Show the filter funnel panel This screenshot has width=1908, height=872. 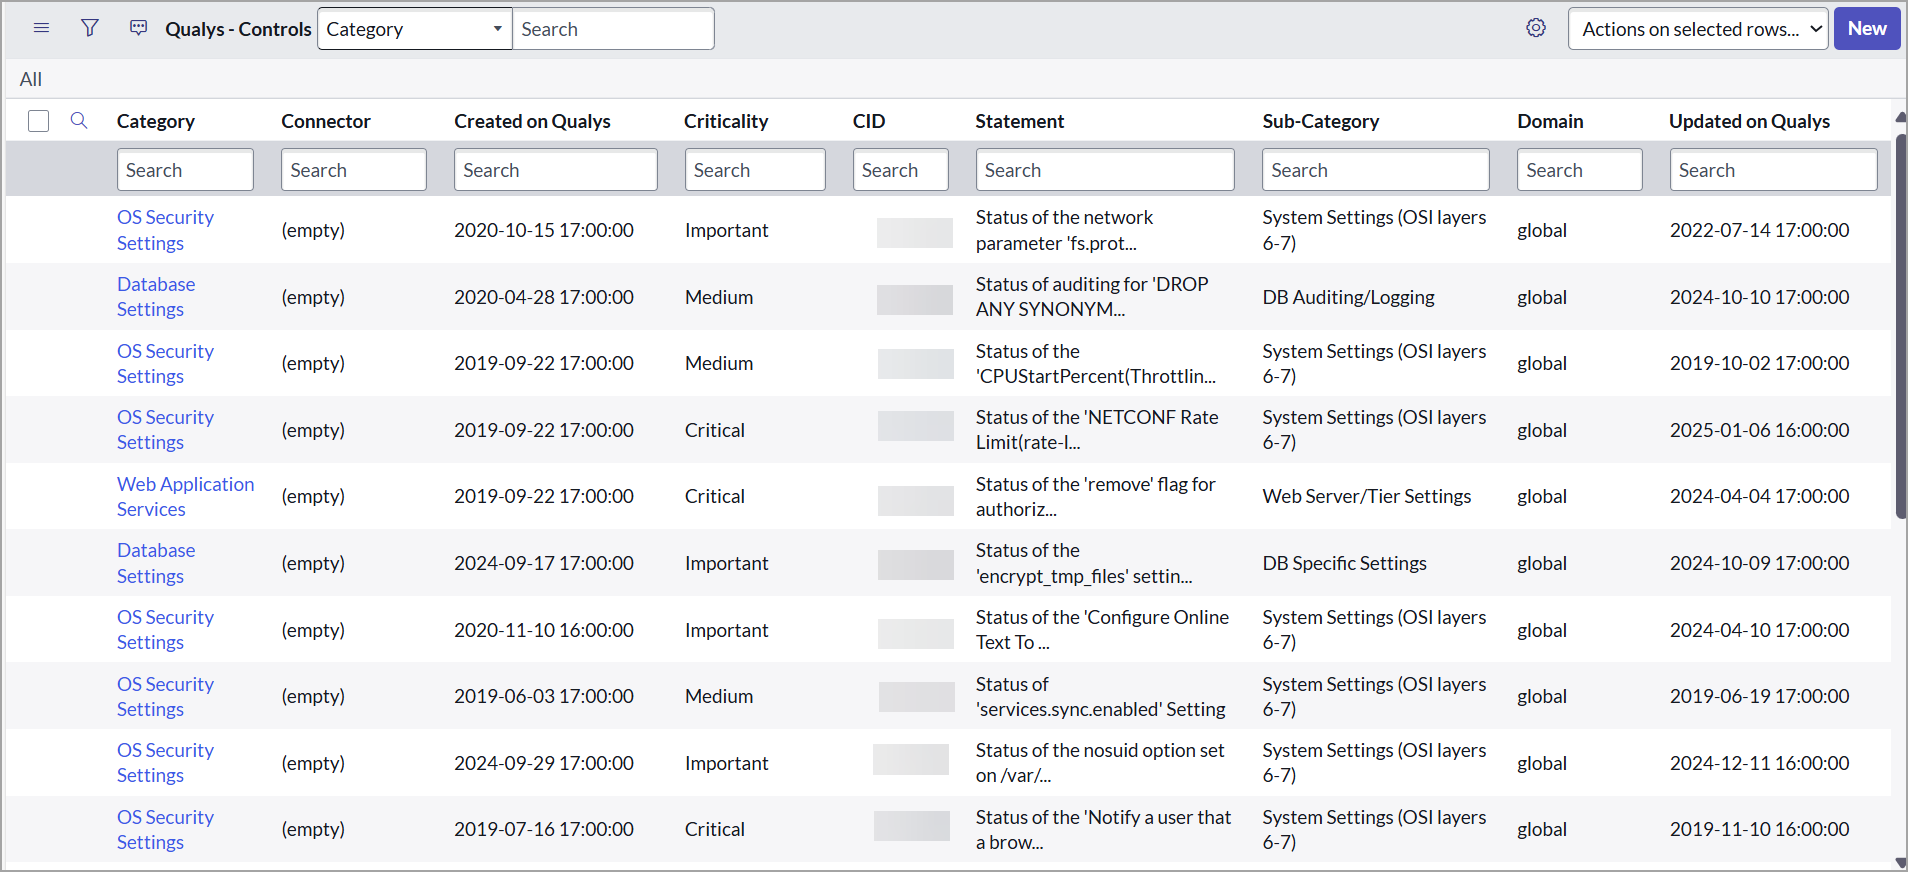pyautogui.click(x=90, y=28)
